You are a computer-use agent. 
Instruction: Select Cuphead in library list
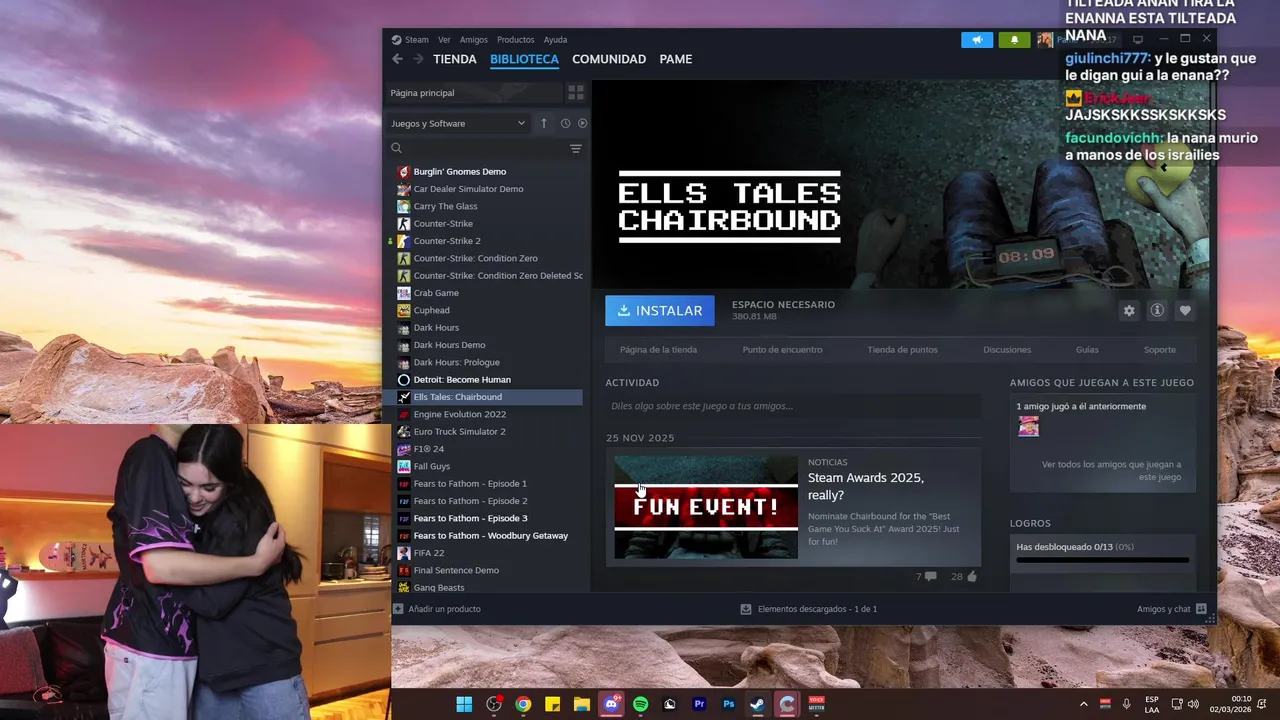pos(431,311)
